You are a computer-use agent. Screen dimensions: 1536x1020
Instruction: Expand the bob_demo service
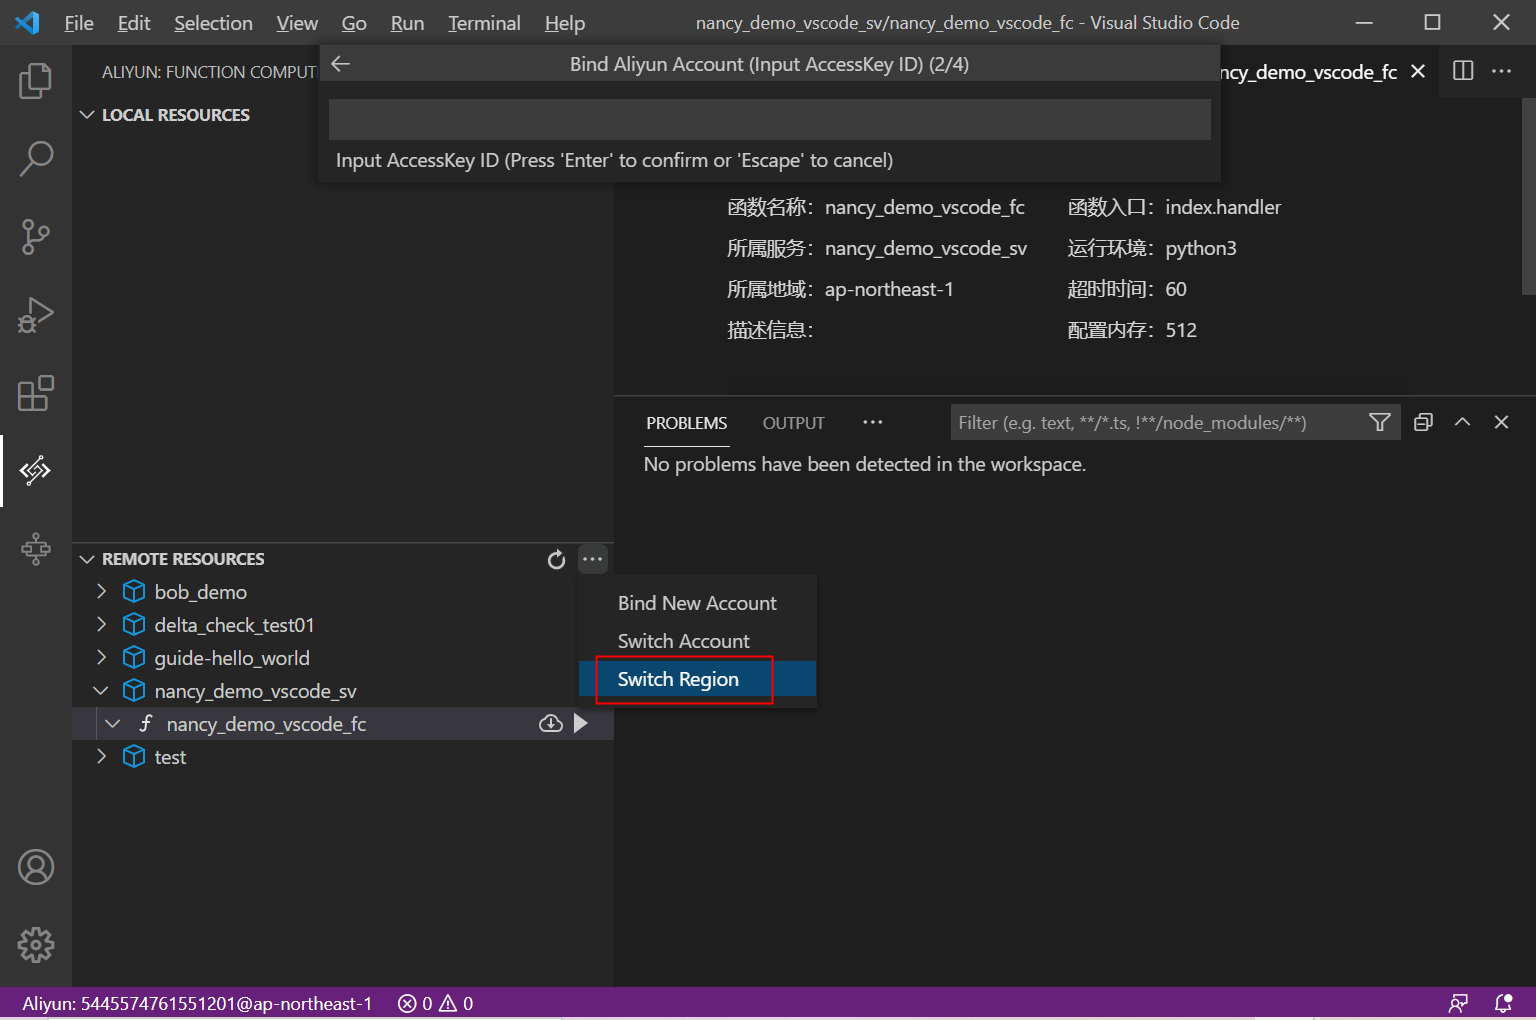click(101, 591)
